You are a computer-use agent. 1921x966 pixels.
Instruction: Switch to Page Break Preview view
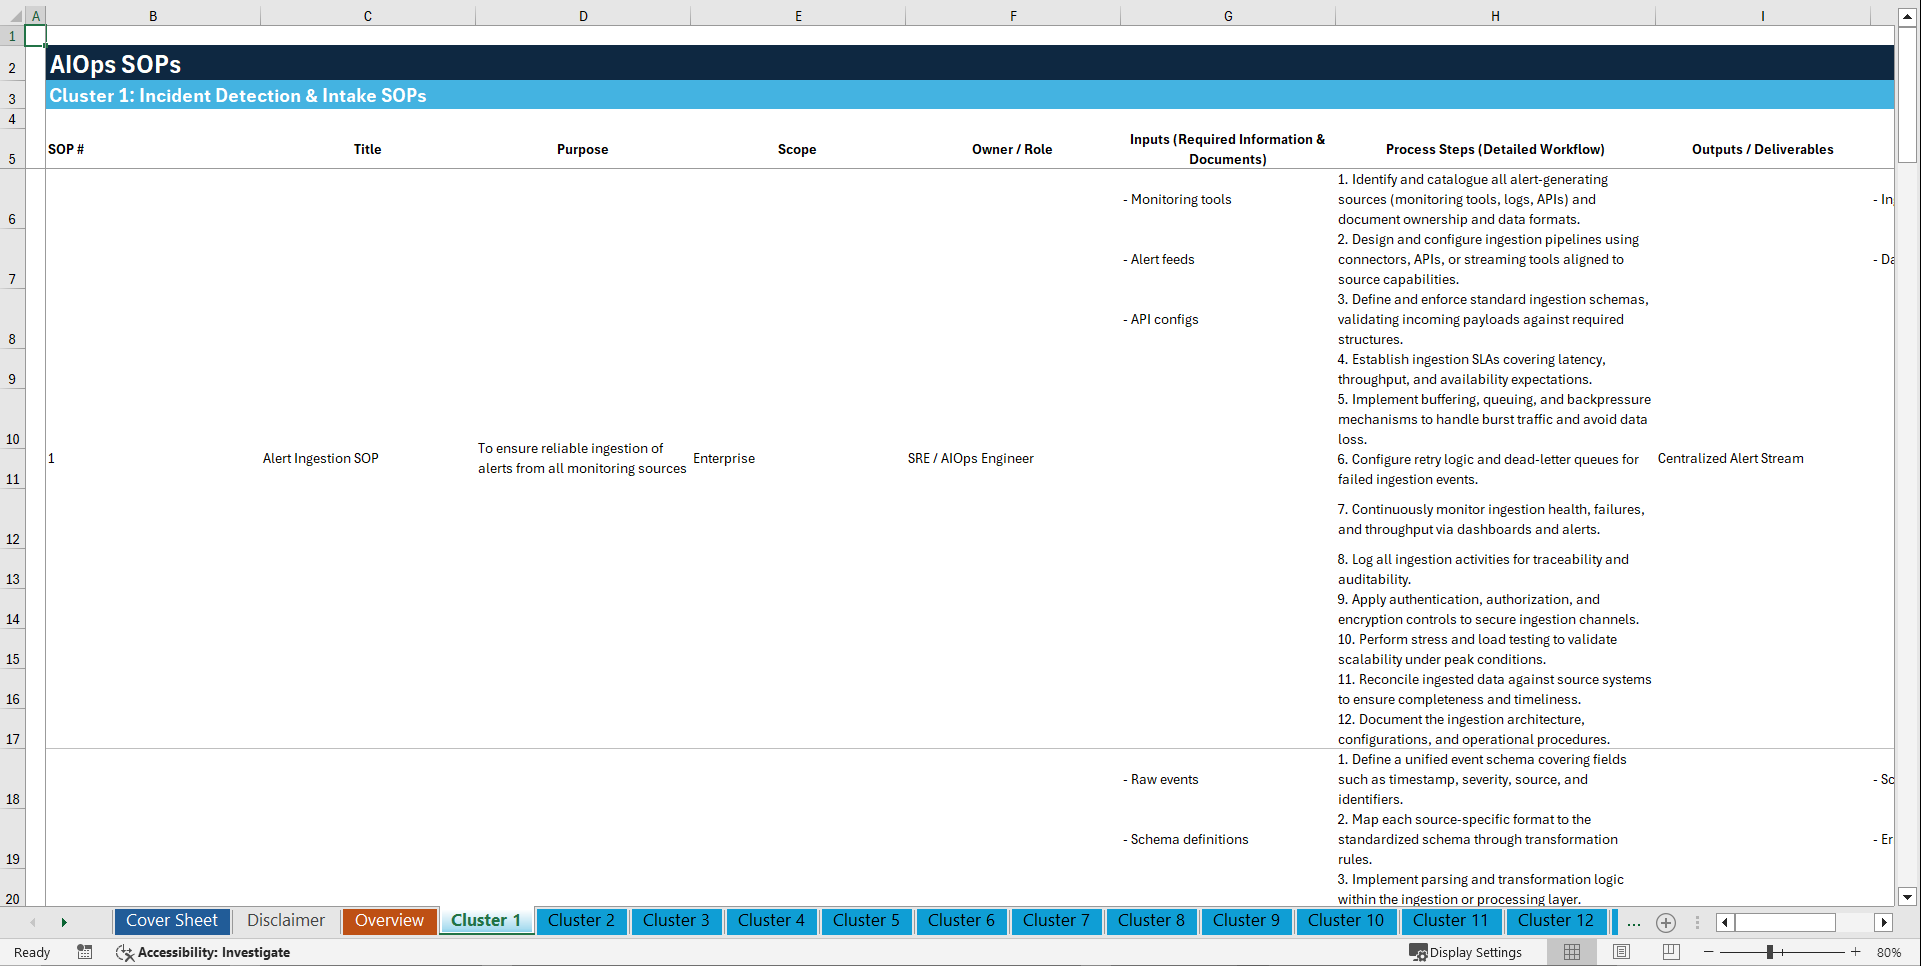1671,952
